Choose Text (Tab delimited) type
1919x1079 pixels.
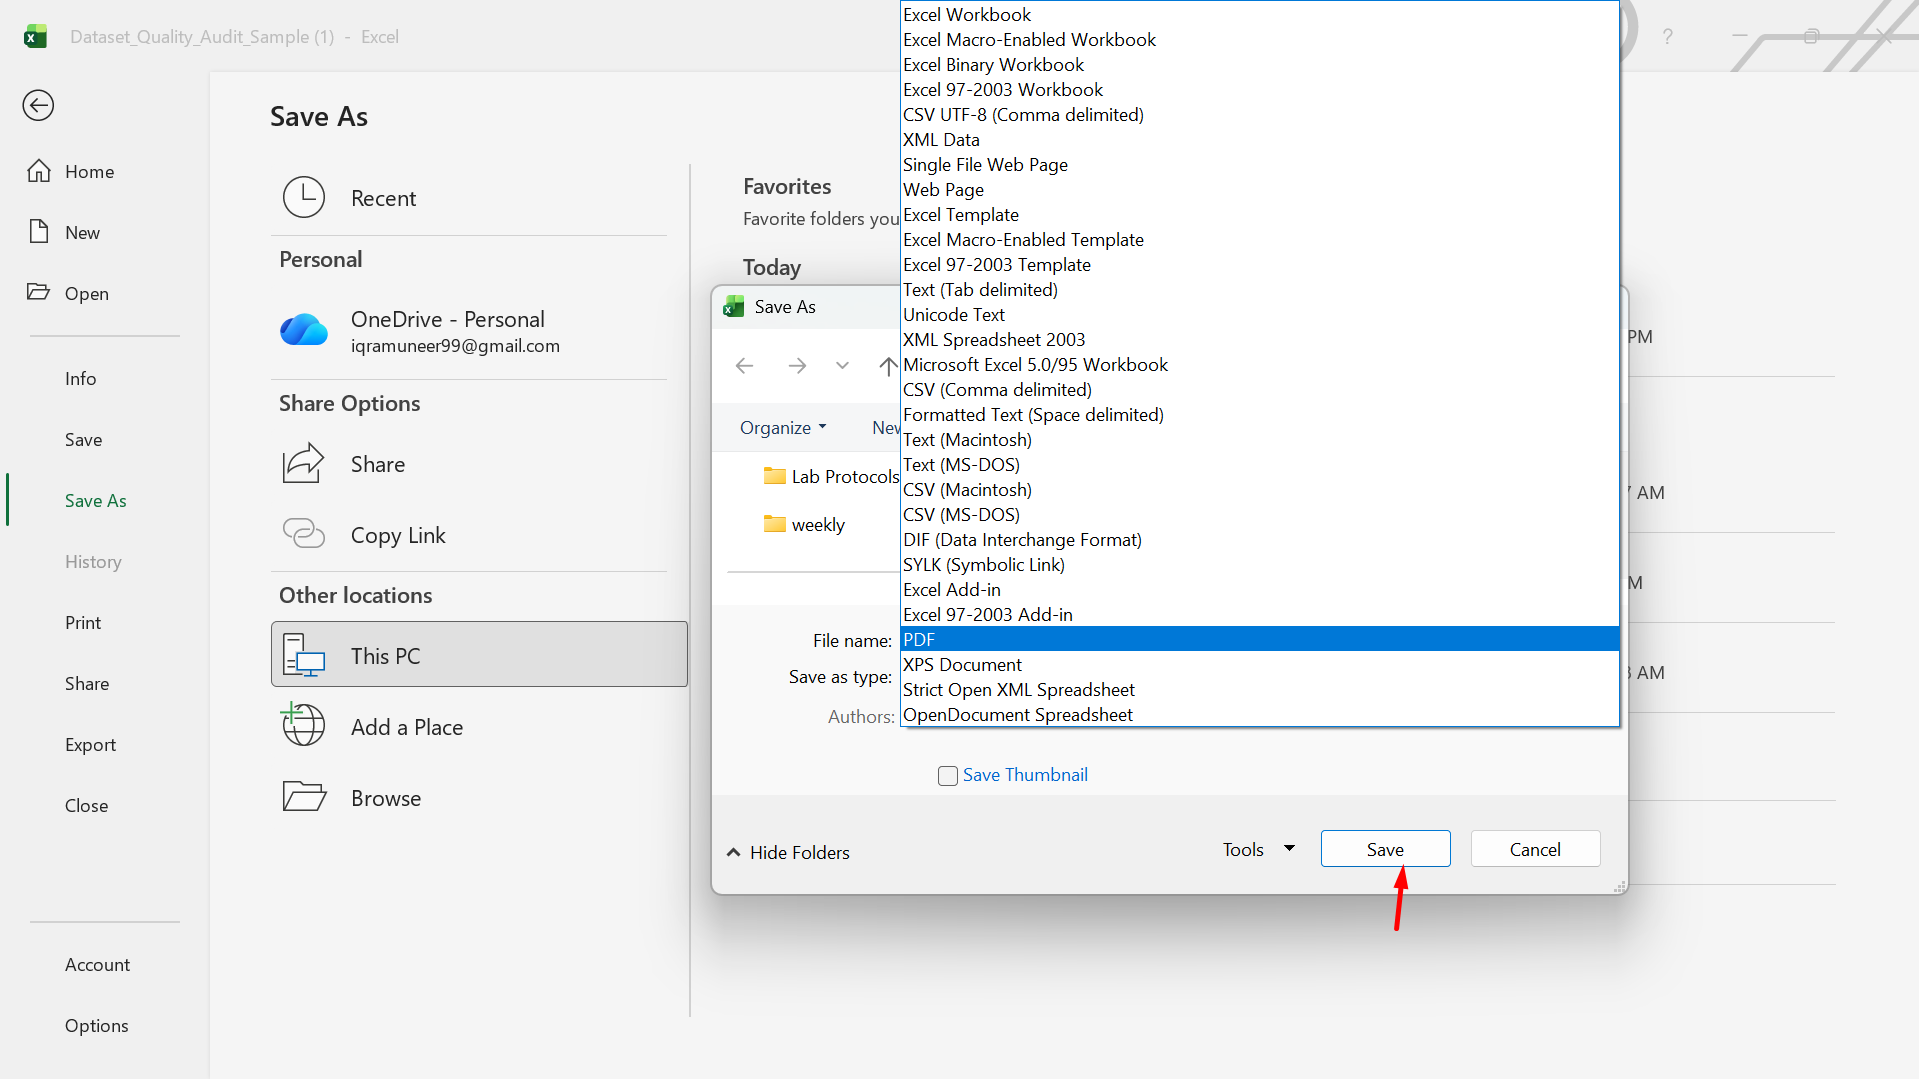tap(1260, 289)
